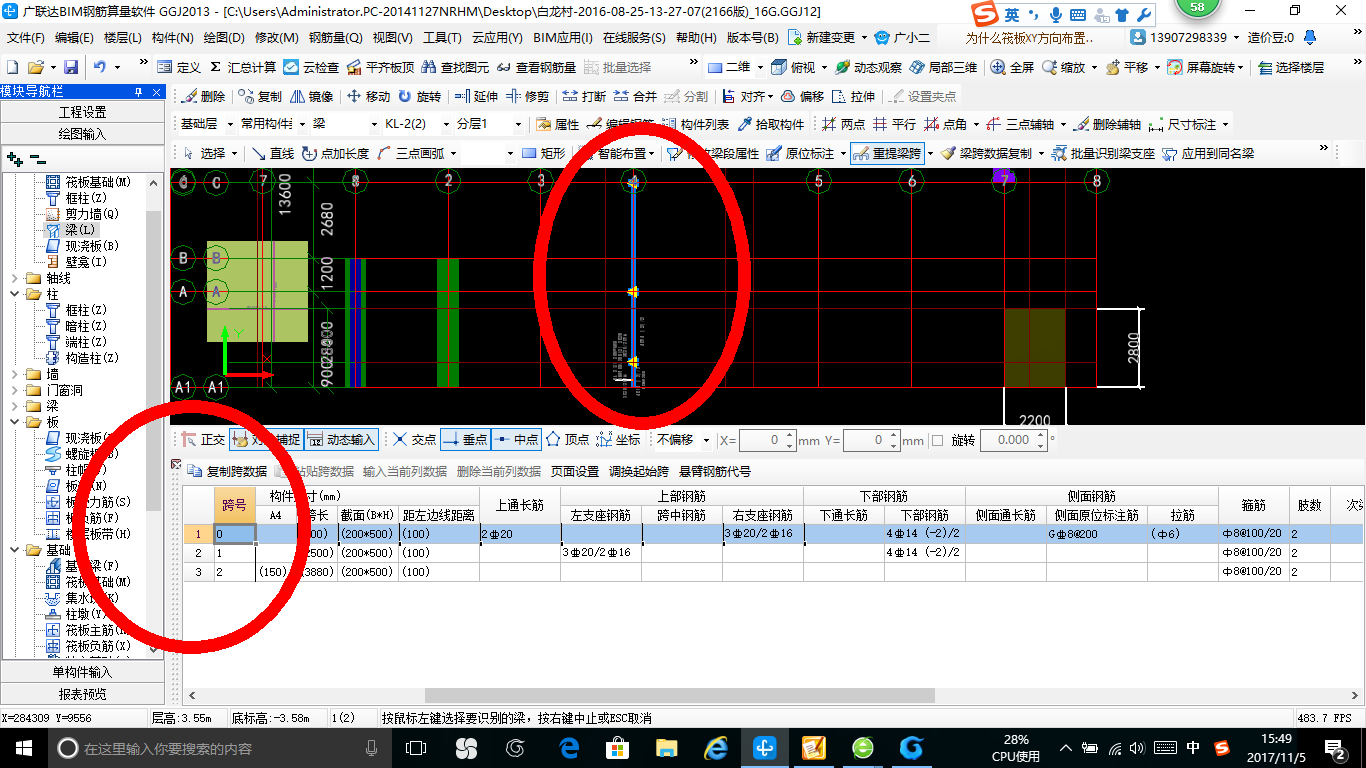Screen dimensions: 1366x768
Task: Select 点加长度 point-plus-length tool
Action: [x=336, y=154]
